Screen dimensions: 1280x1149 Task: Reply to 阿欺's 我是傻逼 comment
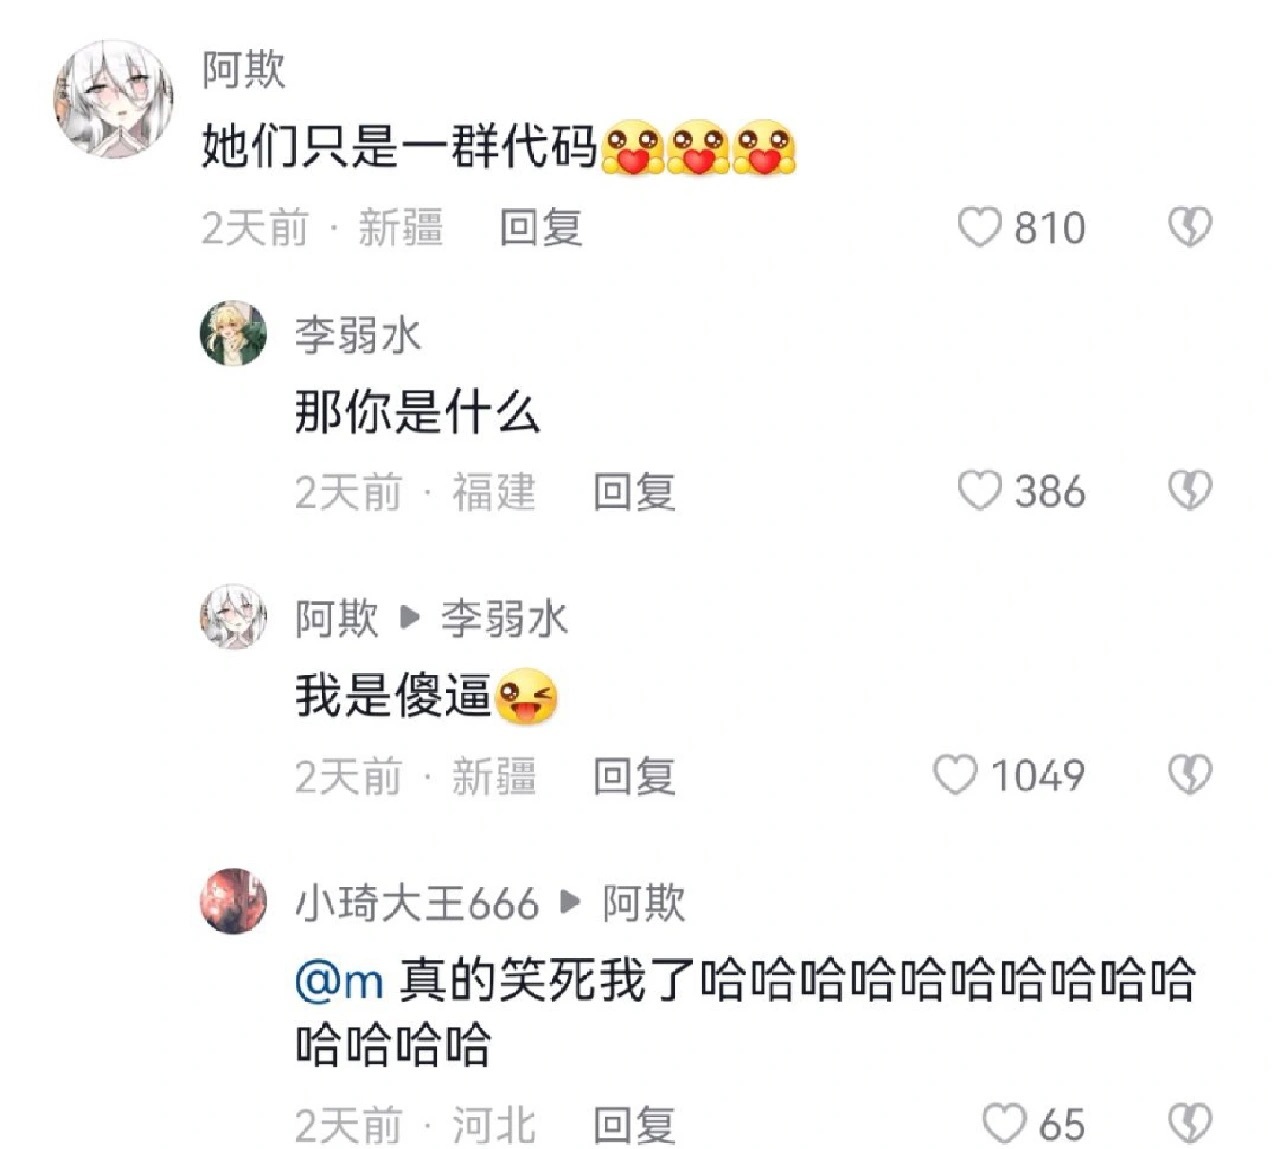634,776
